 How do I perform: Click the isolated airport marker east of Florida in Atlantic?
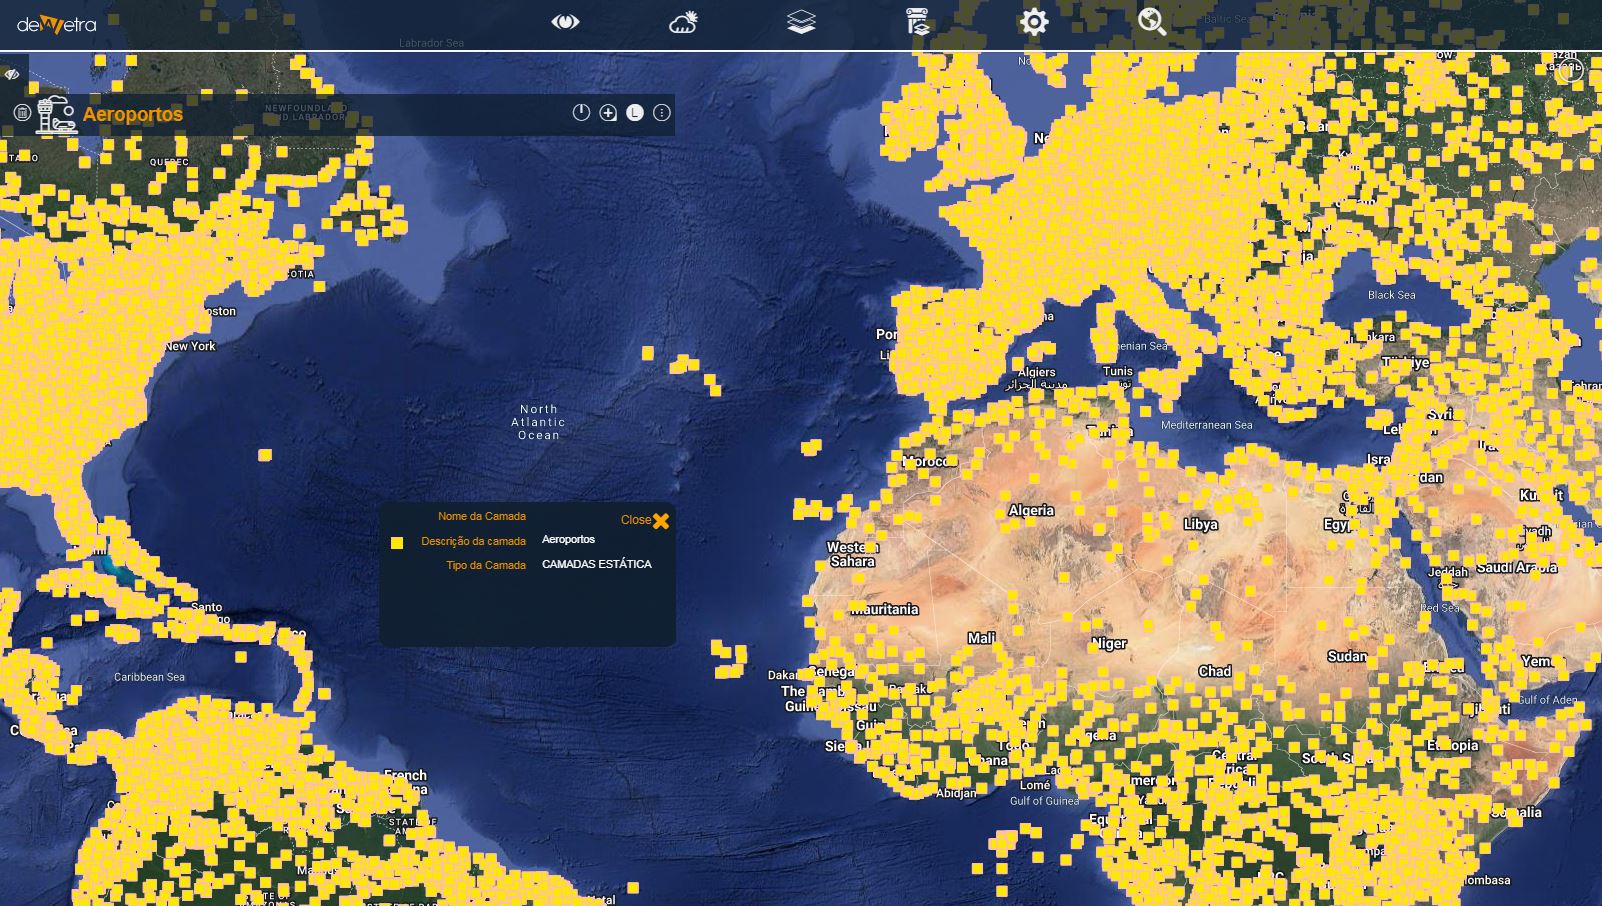coord(265,455)
